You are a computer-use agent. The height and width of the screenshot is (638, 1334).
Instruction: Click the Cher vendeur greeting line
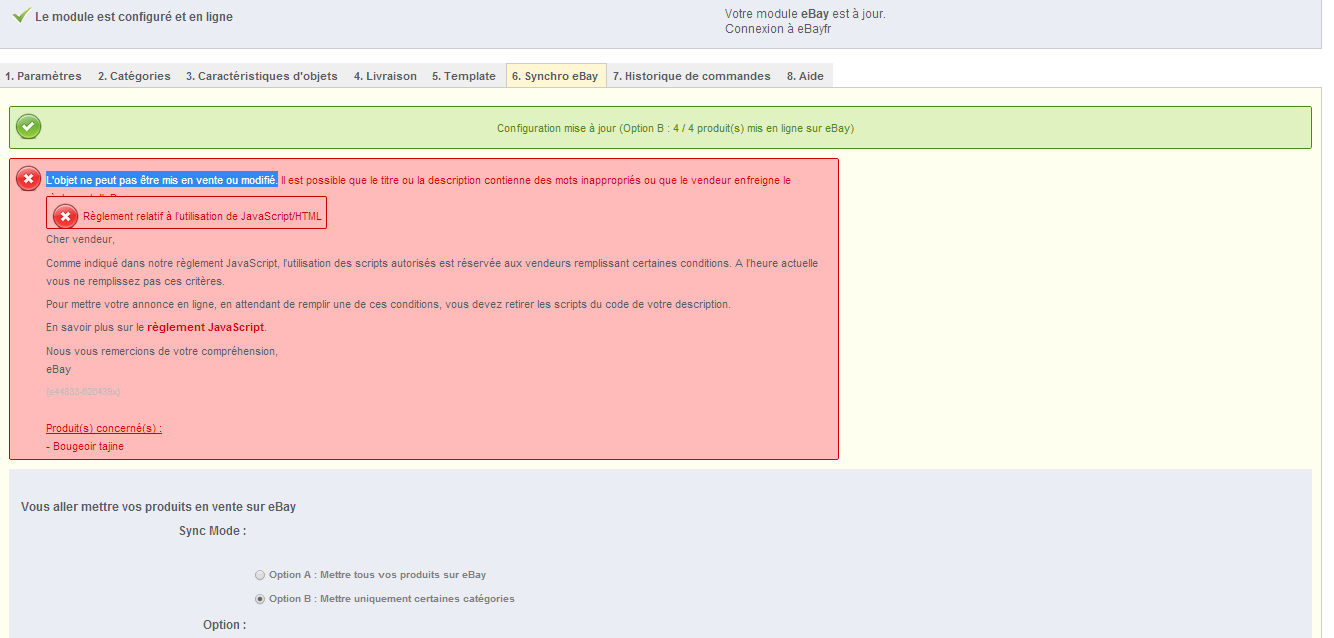point(80,239)
